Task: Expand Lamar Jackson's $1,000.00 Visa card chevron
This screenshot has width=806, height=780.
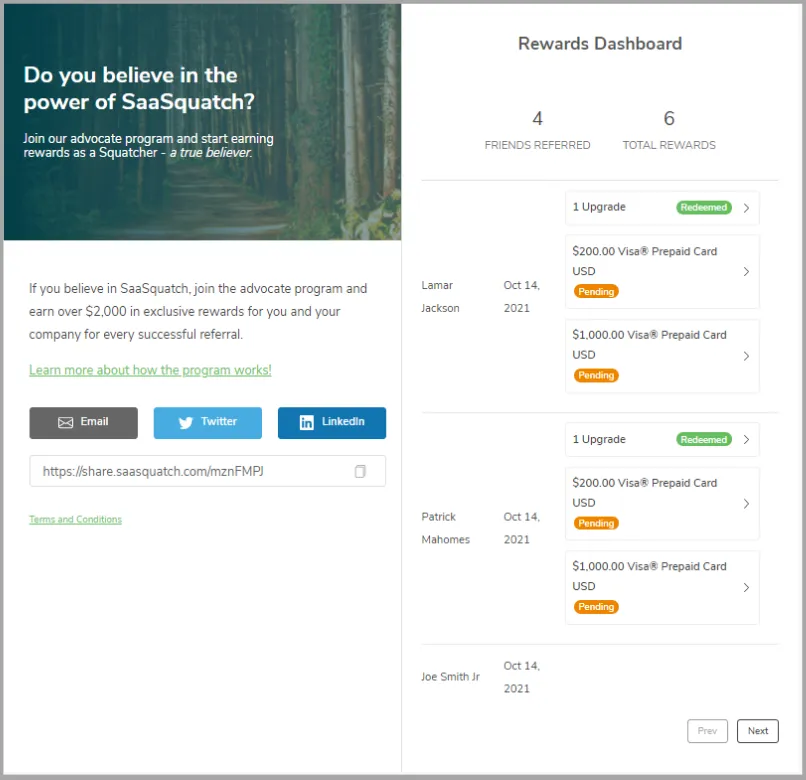Action: tap(746, 356)
